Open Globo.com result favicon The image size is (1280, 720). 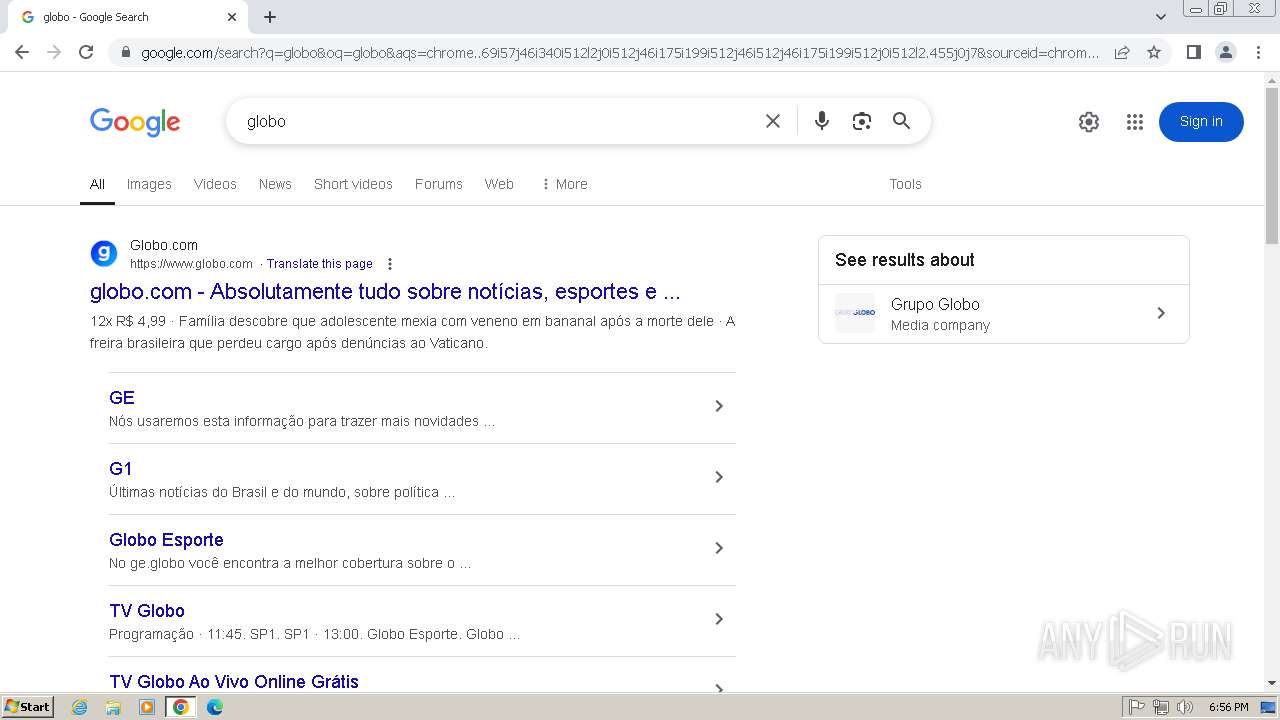click(x=104, y=254)
